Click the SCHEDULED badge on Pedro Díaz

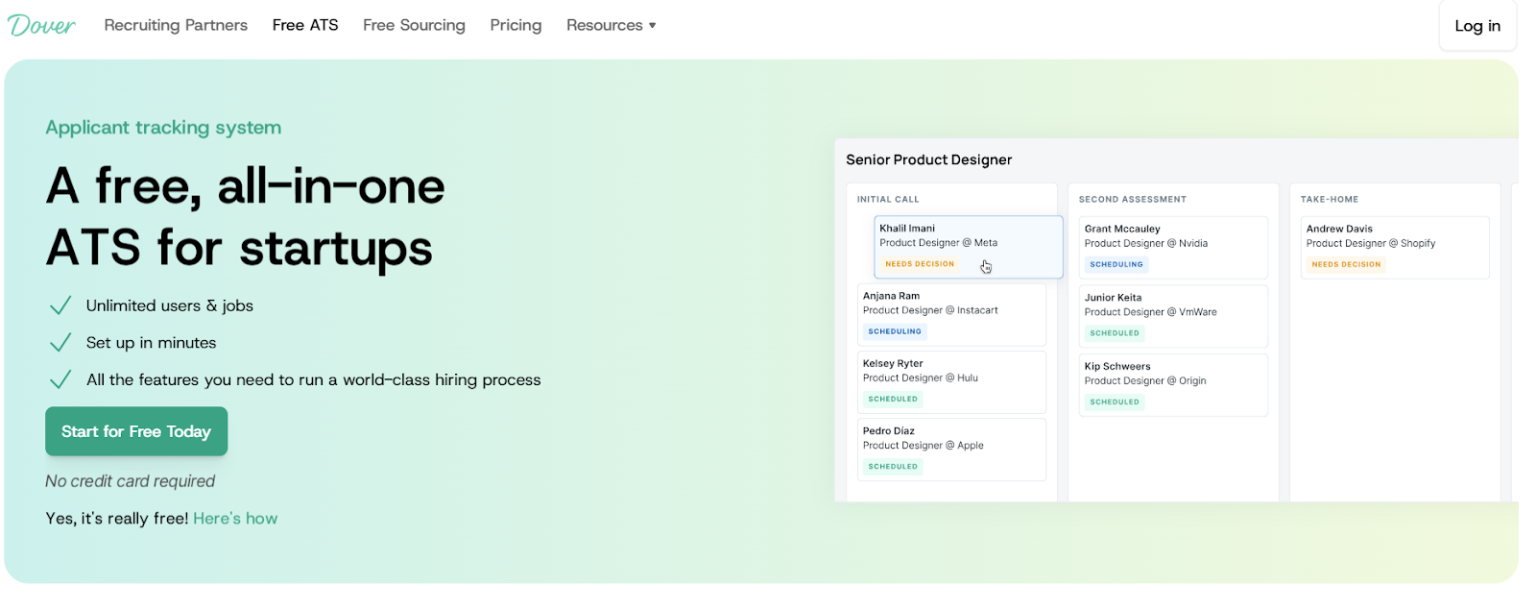[892, 466]
